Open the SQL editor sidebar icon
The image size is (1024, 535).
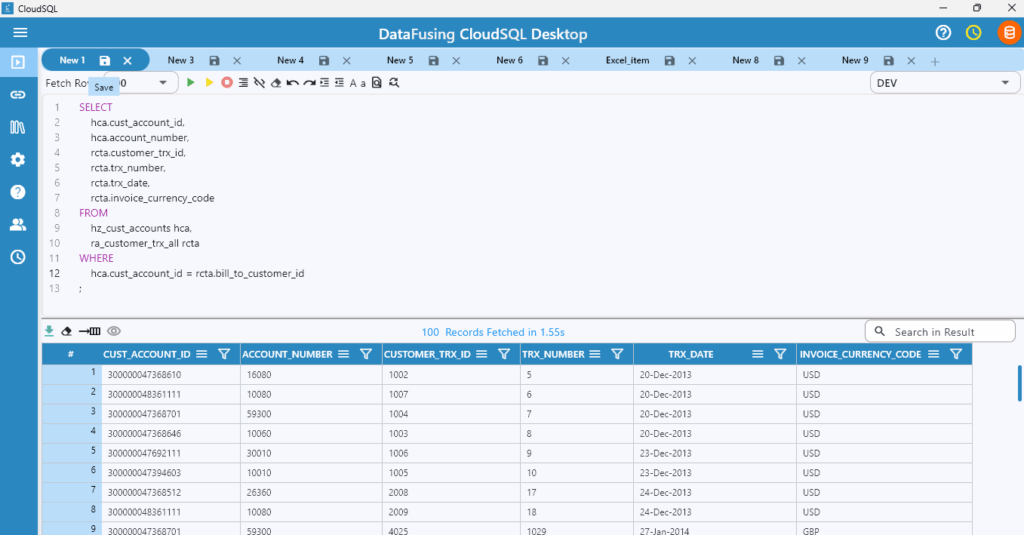pyautogui.click(x=18, y=62)
